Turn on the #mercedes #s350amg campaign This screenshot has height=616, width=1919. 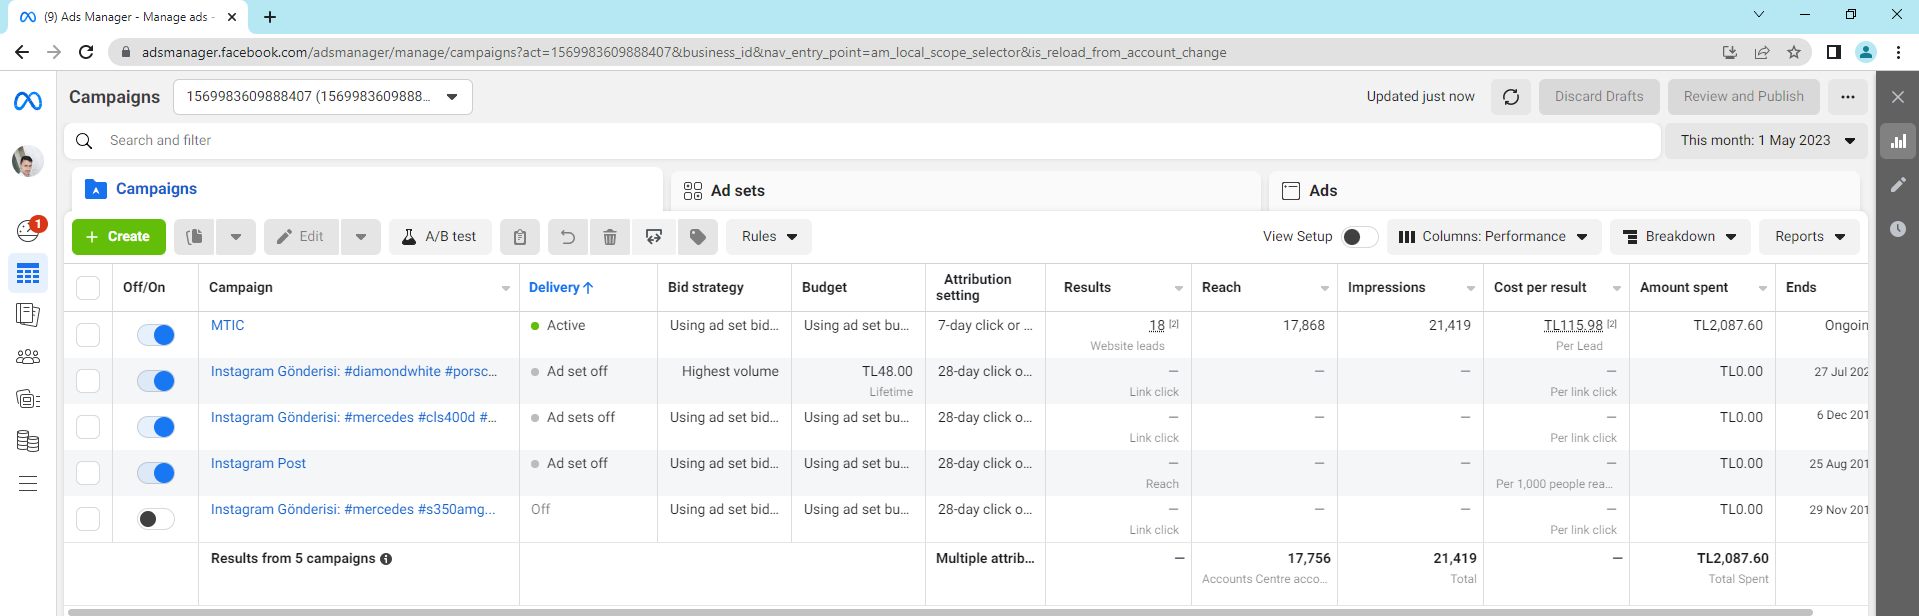pyautogui.click(x=156, y=519)
